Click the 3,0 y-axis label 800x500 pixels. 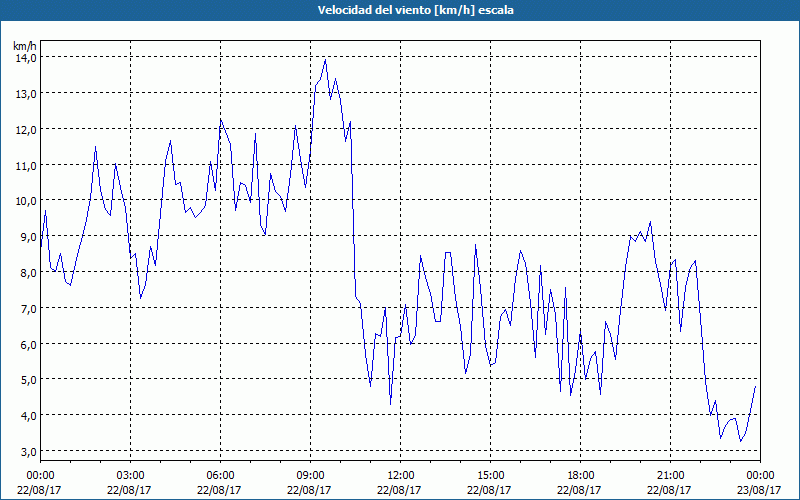(x=28, y=452)
